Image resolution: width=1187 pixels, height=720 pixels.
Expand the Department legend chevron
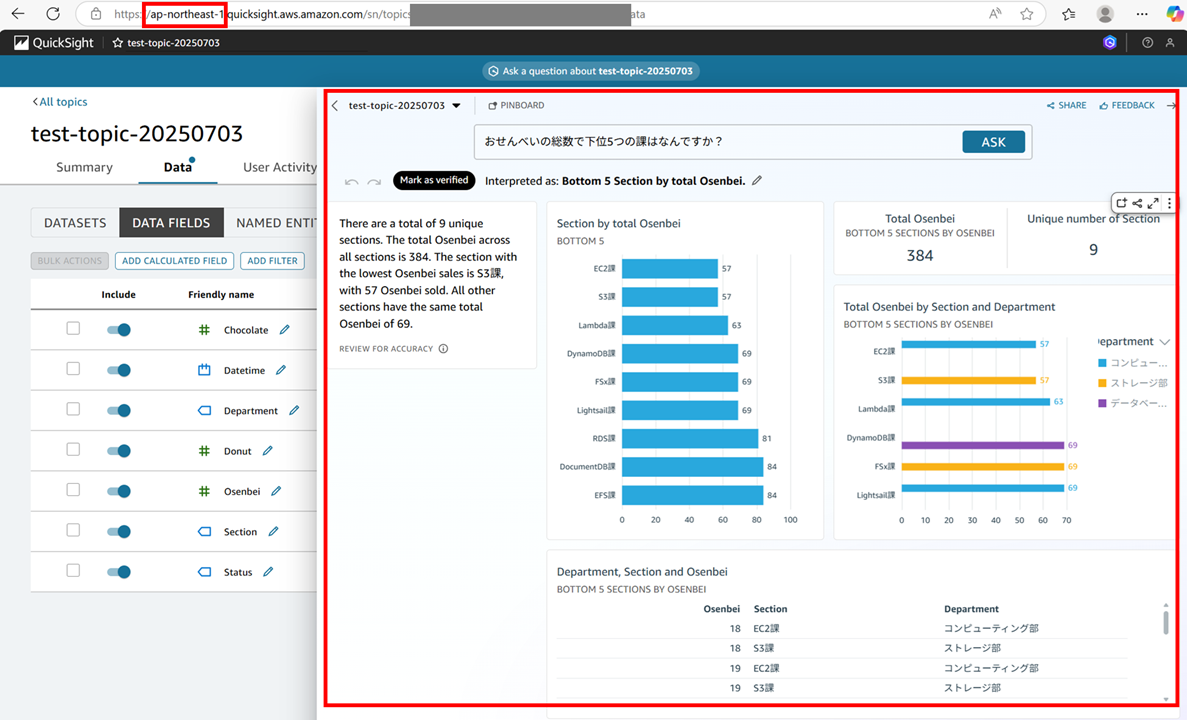pyautogui.click(x=1164, y=342)
